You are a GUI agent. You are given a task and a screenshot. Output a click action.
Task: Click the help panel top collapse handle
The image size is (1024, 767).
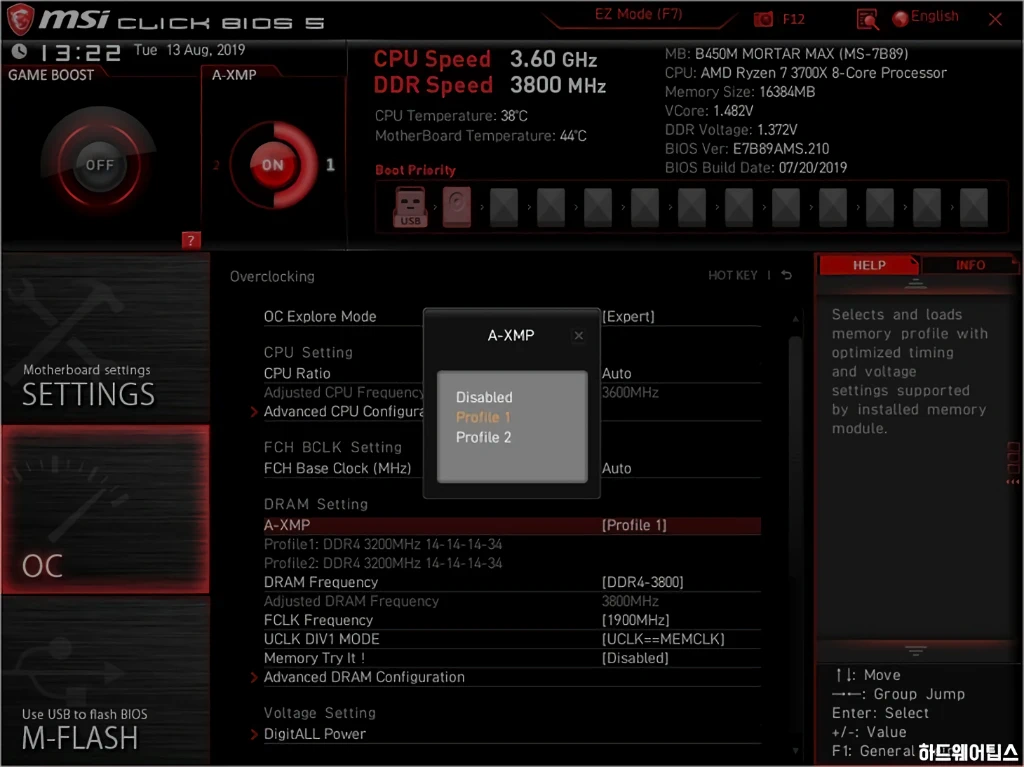[x=916, y=284]
